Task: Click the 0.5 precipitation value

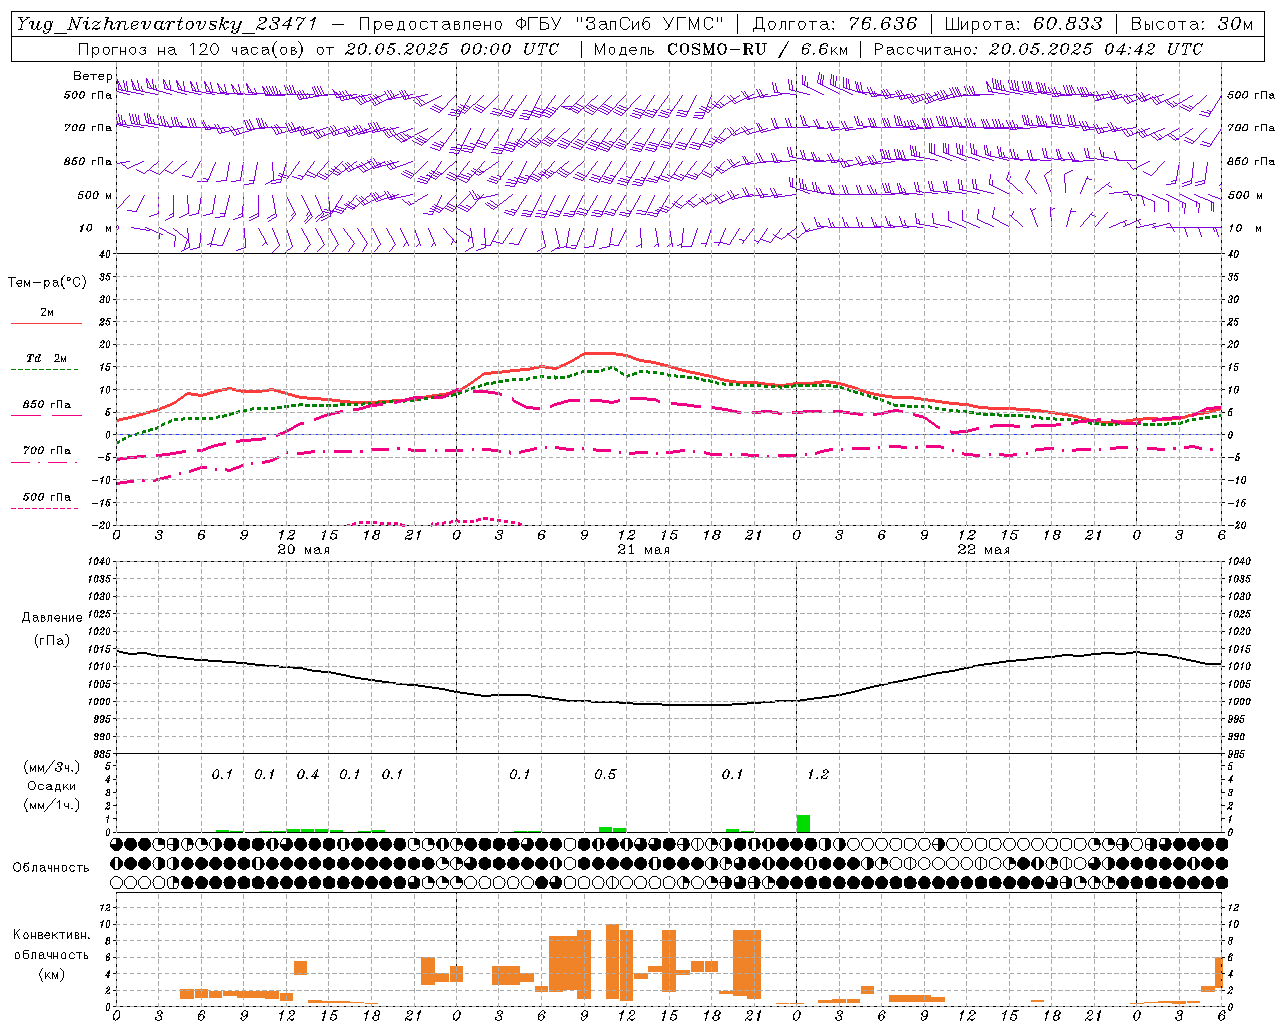Action: tap(605, 775)
